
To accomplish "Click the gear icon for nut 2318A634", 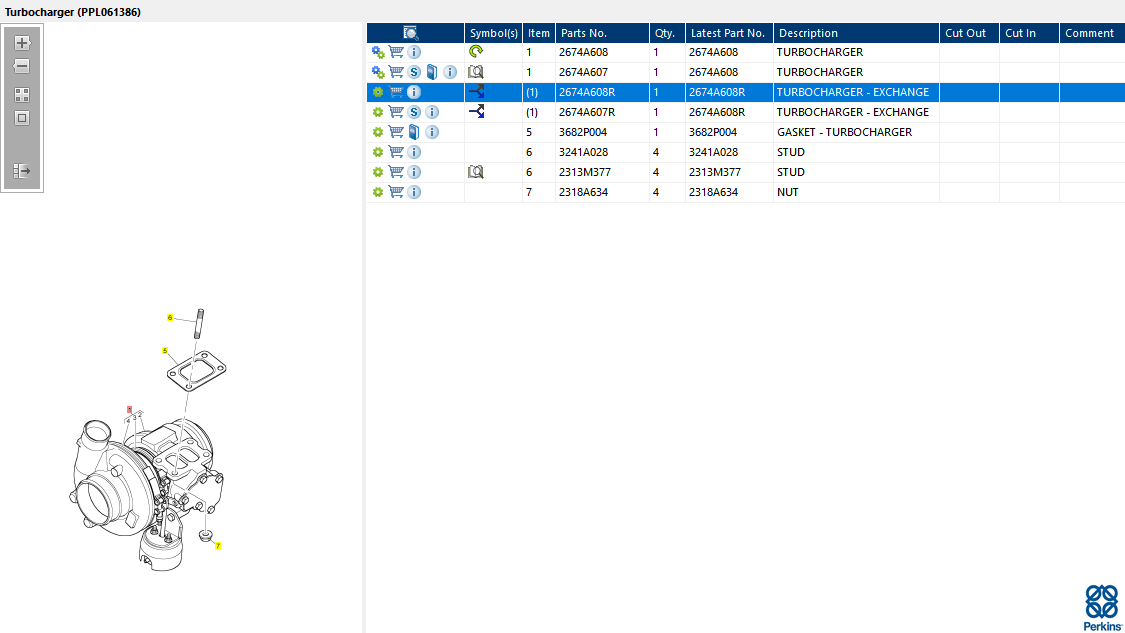I will click(378, 192).
